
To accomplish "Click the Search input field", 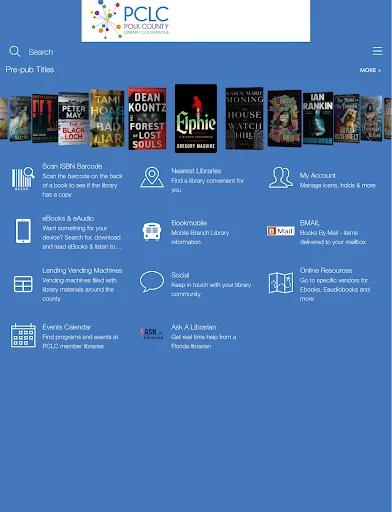I will click(41, 52).
